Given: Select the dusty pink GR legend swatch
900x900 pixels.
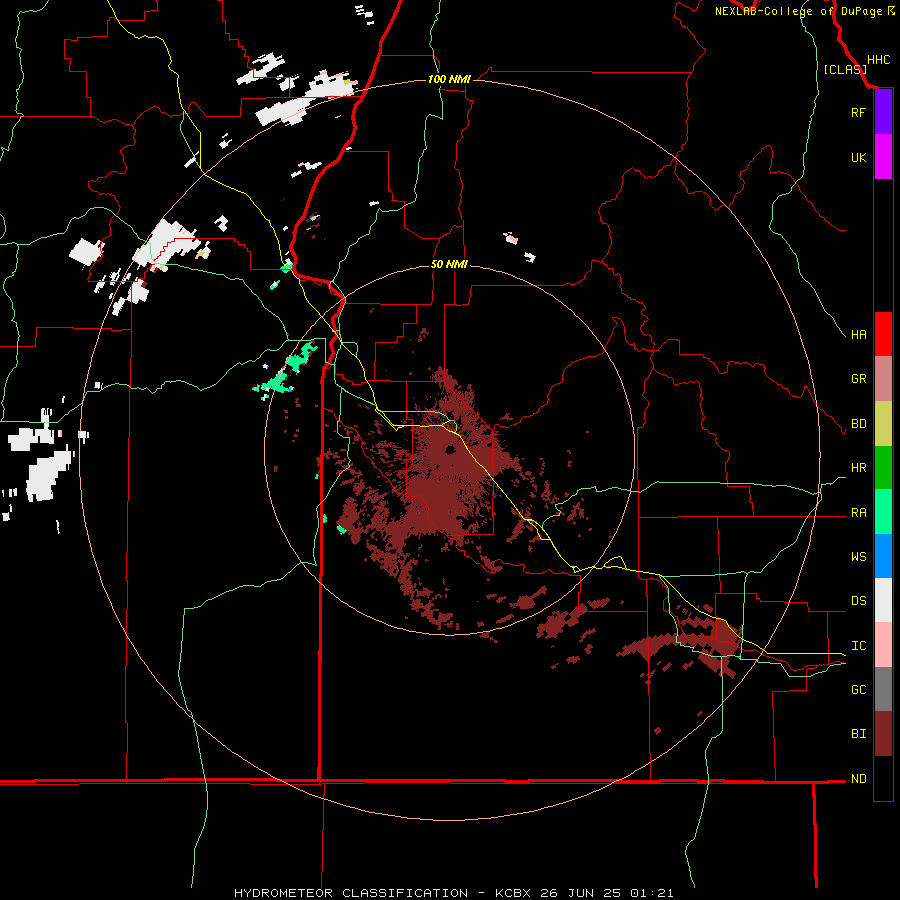Looking at the screenshot, I should coord(883,379).
